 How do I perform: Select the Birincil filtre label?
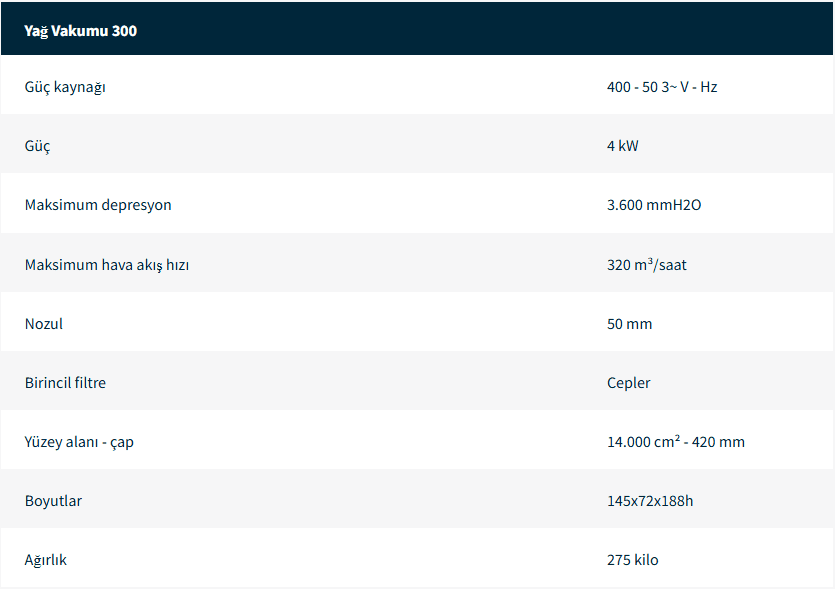click(65, 383)
